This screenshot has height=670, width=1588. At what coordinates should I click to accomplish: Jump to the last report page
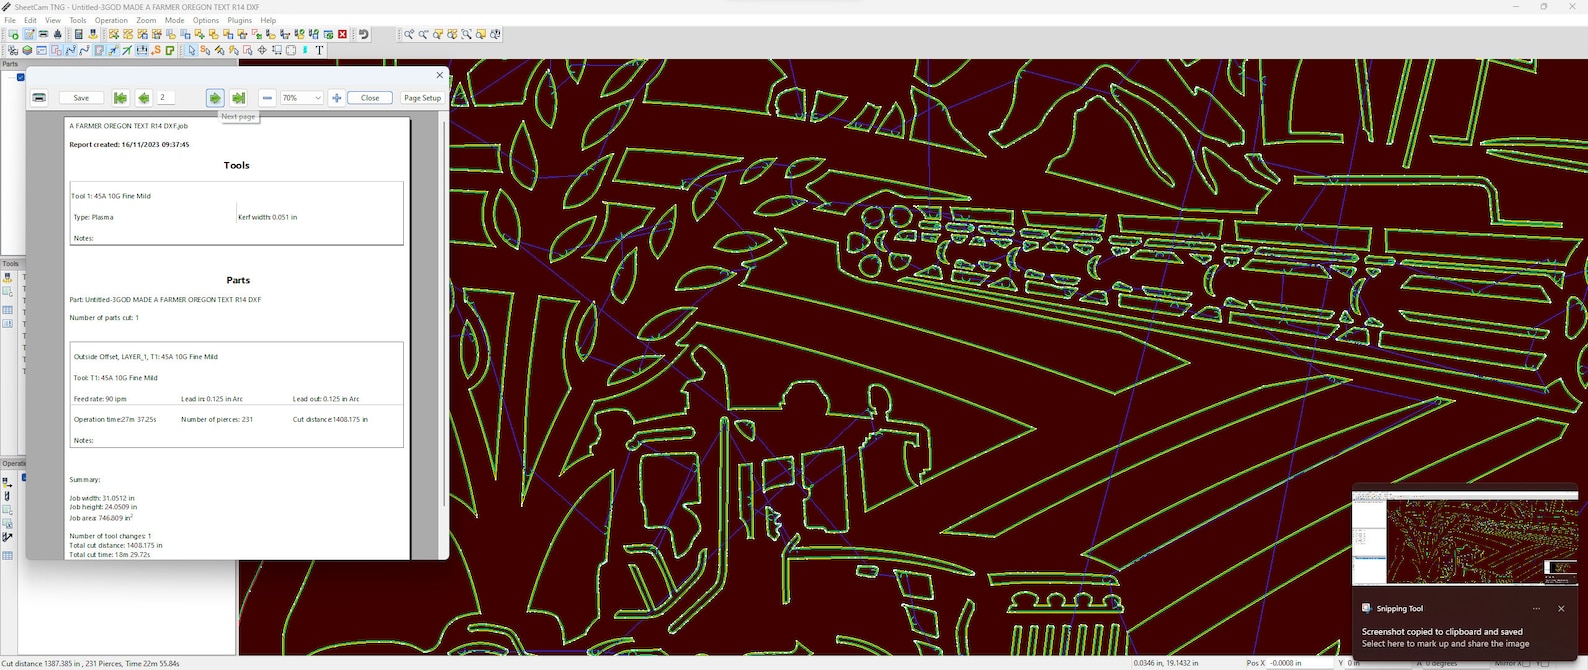click(238, 98)
